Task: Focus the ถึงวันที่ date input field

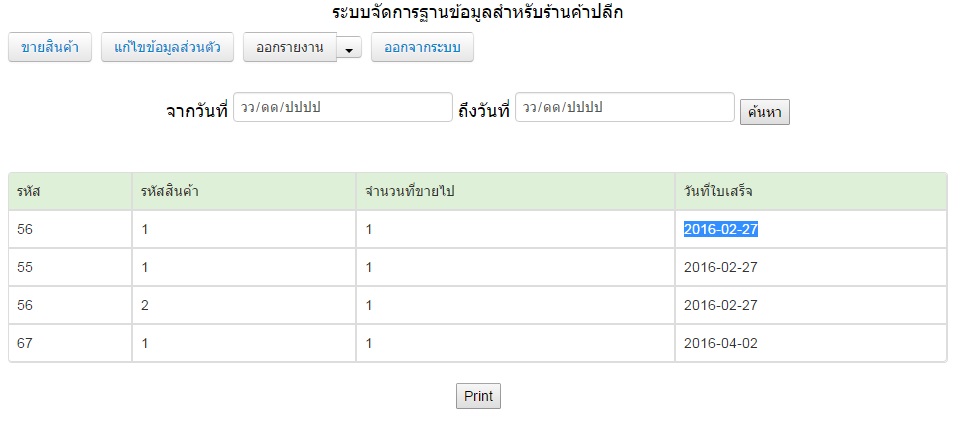Action: [x=624, y=108]
